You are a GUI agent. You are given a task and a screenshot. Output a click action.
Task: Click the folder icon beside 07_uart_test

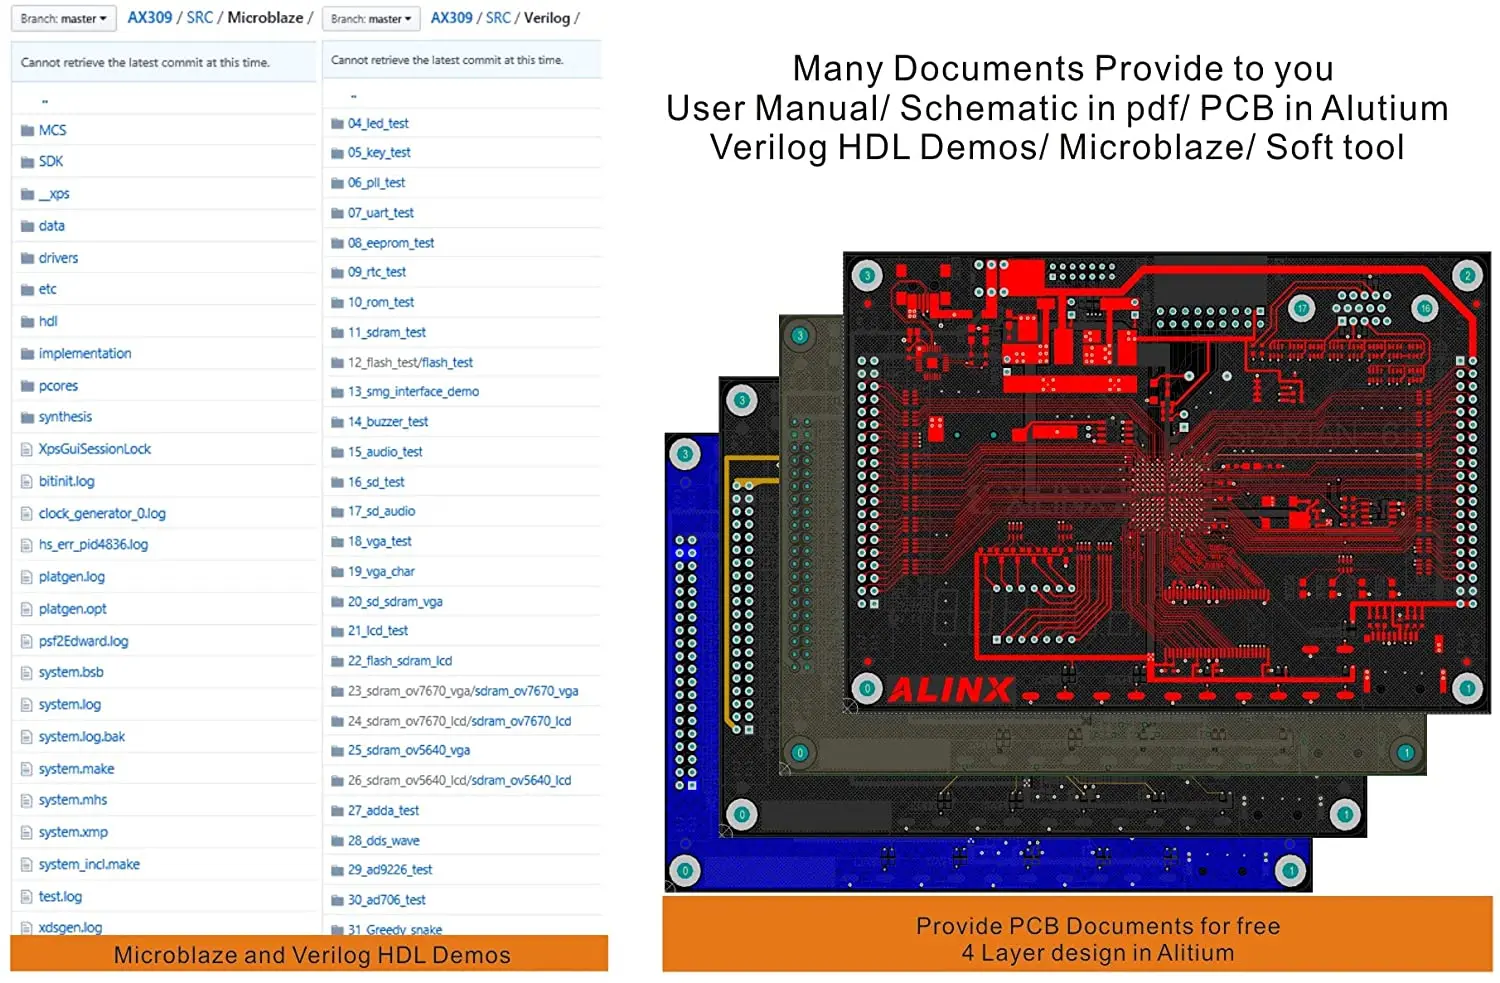337,213
